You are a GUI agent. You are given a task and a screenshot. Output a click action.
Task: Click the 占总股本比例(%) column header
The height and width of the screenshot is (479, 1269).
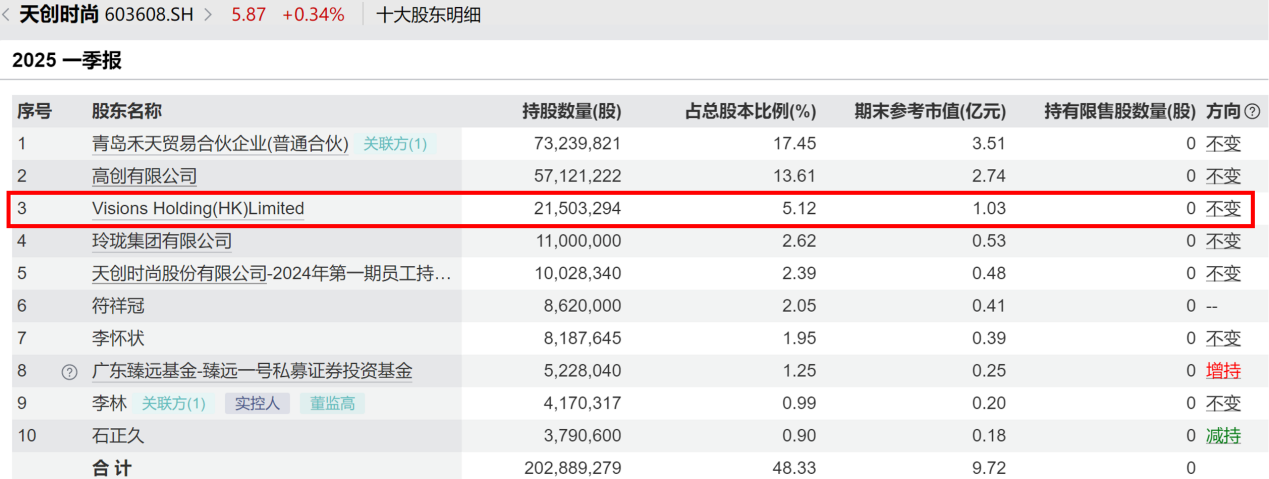[750, 112]
